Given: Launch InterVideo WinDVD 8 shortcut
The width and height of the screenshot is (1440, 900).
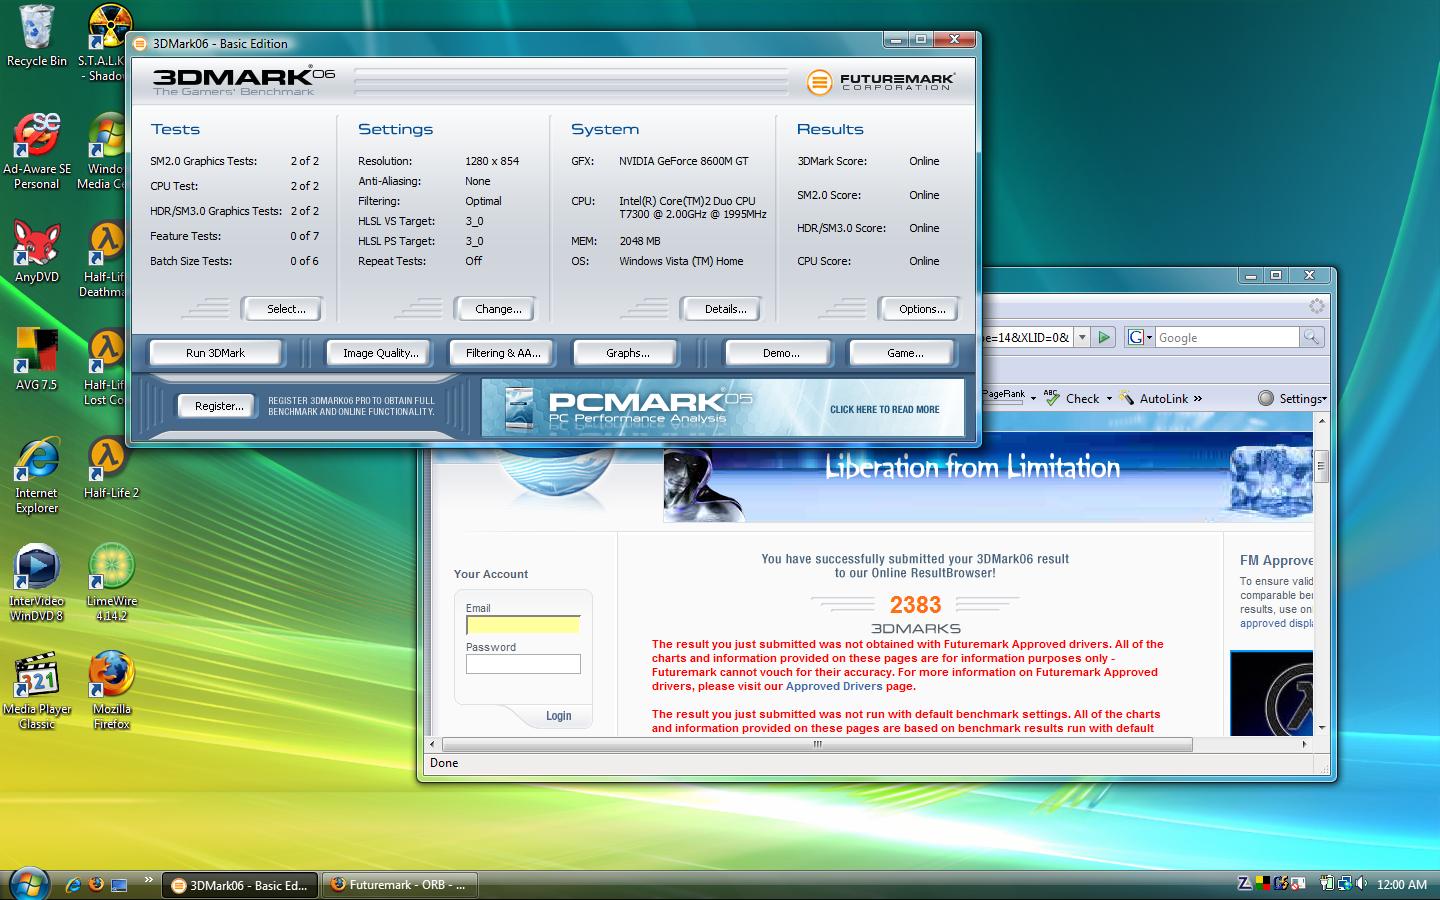Looking at the screenshot, I should click(x=37, y=584).
